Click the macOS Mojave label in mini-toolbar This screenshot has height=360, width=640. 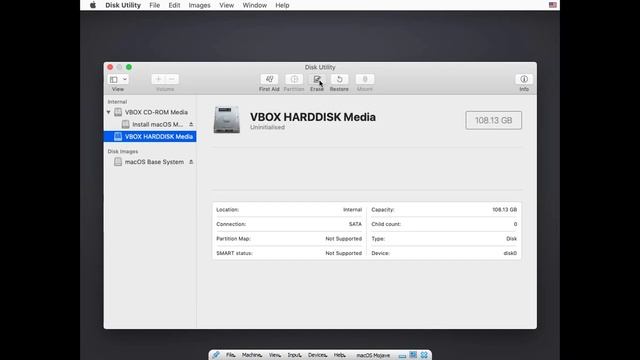pyautogui.click(x=373, y=355)
